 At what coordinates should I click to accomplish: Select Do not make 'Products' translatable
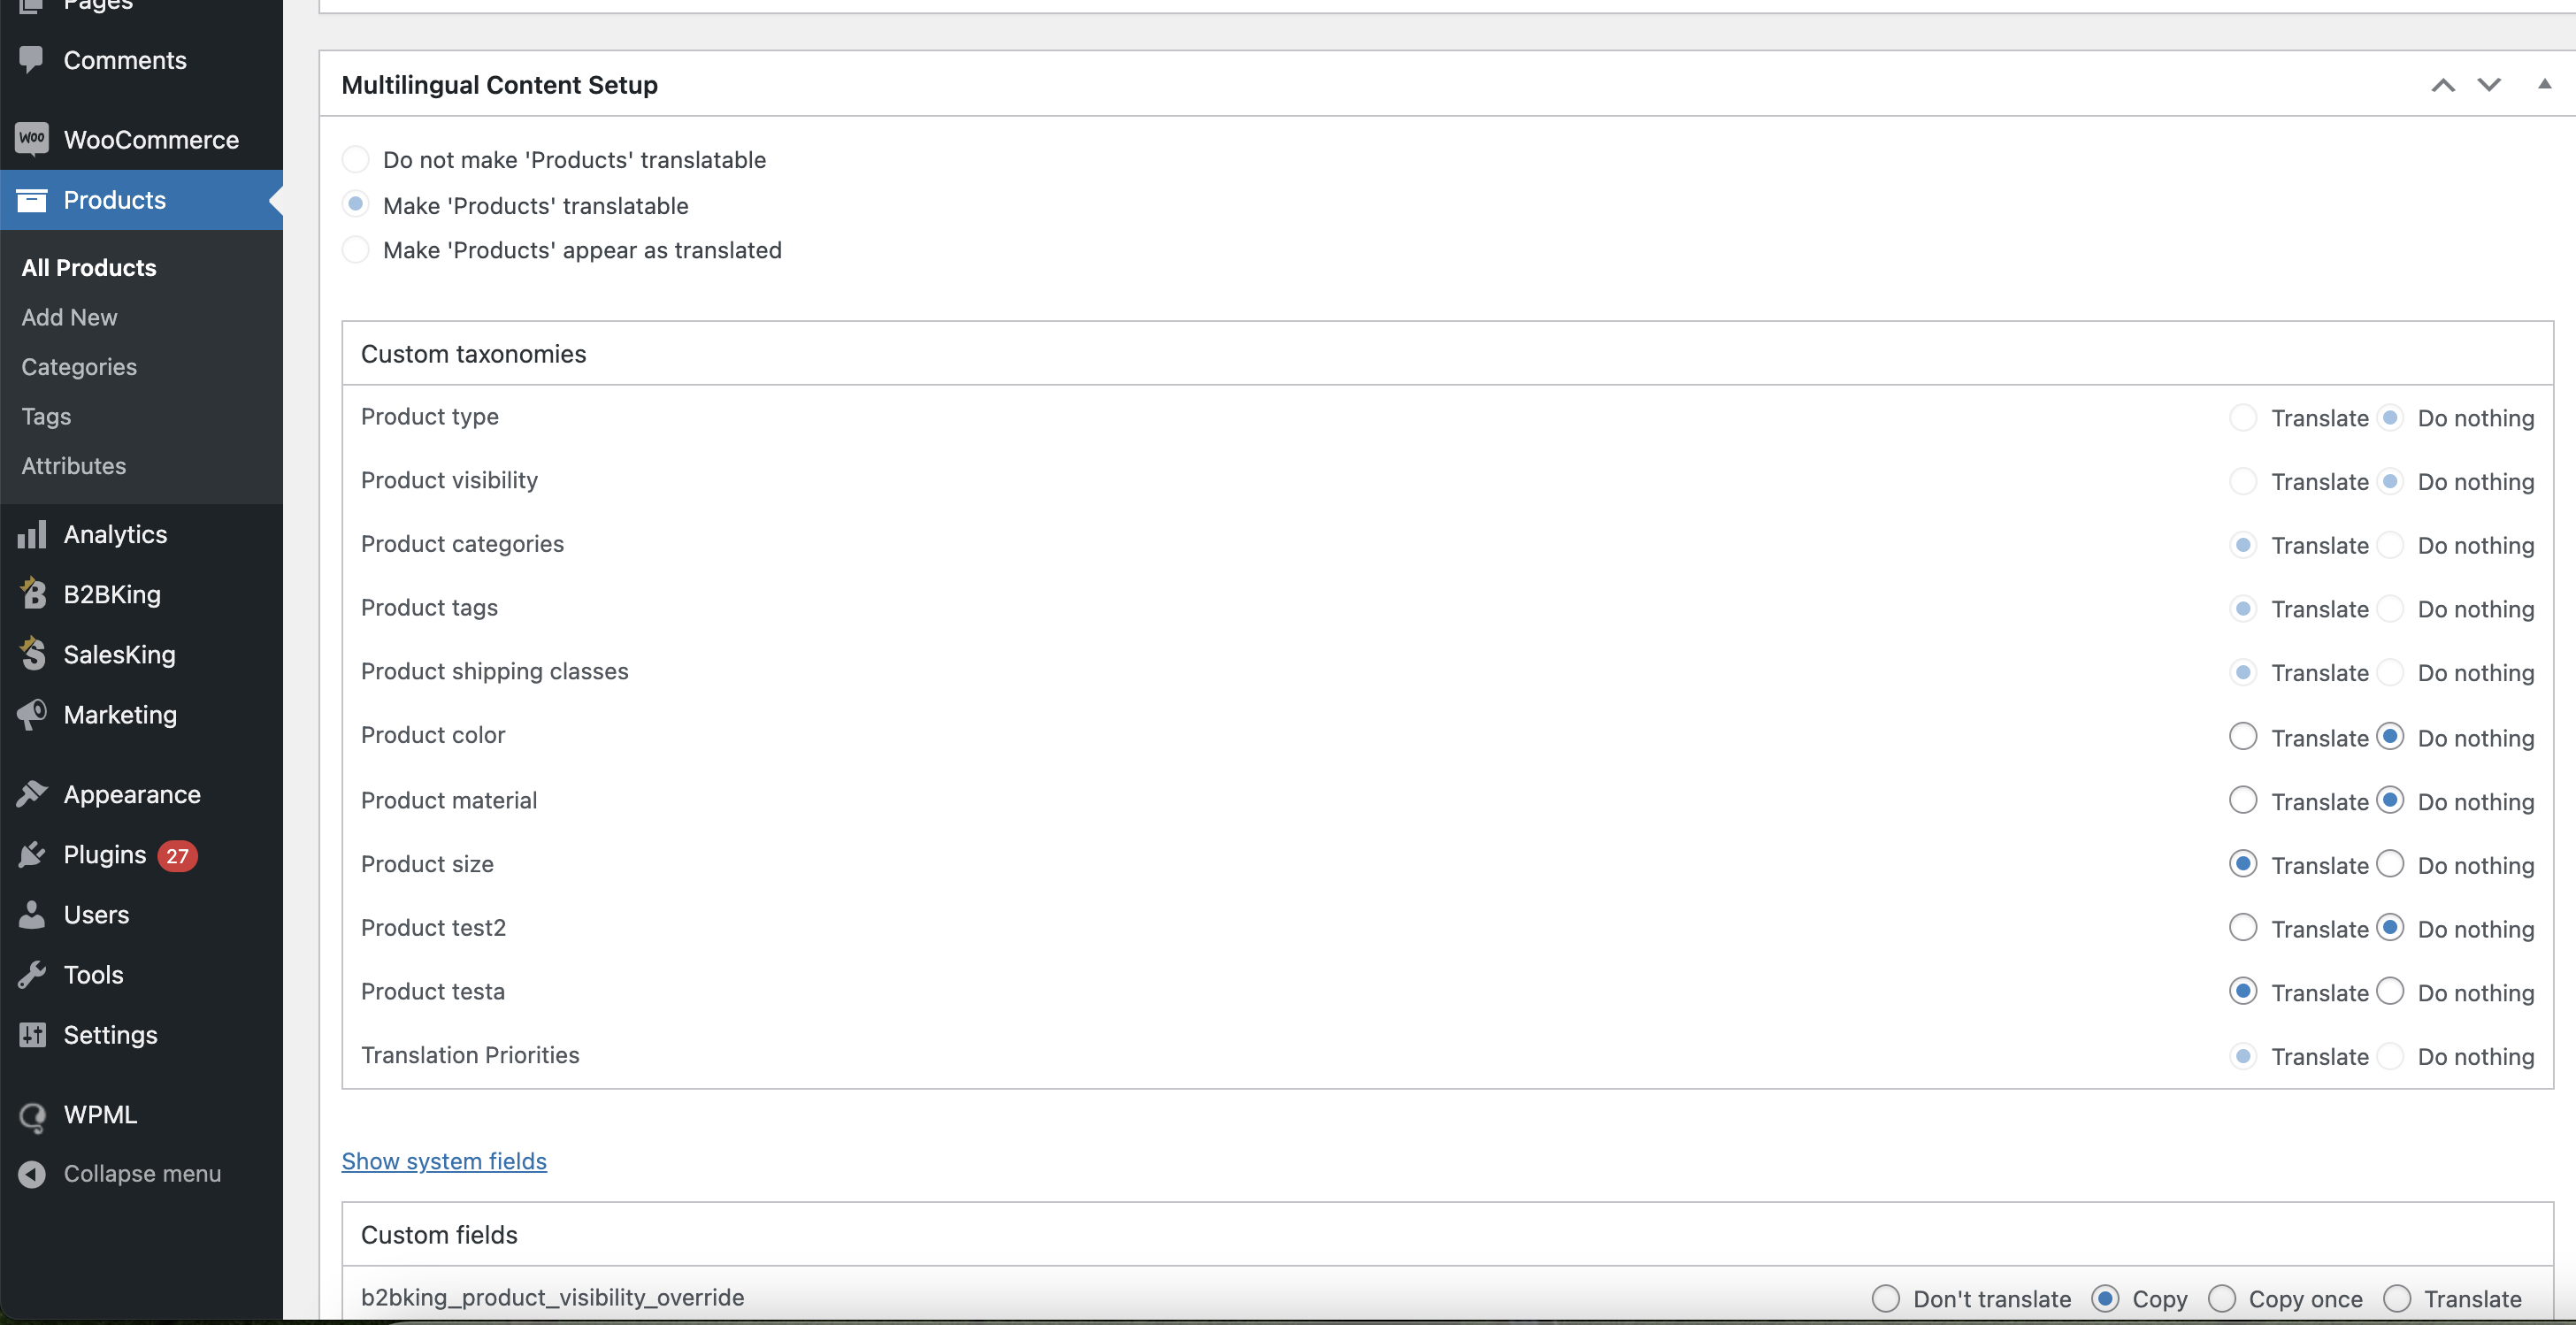point(355,159)
